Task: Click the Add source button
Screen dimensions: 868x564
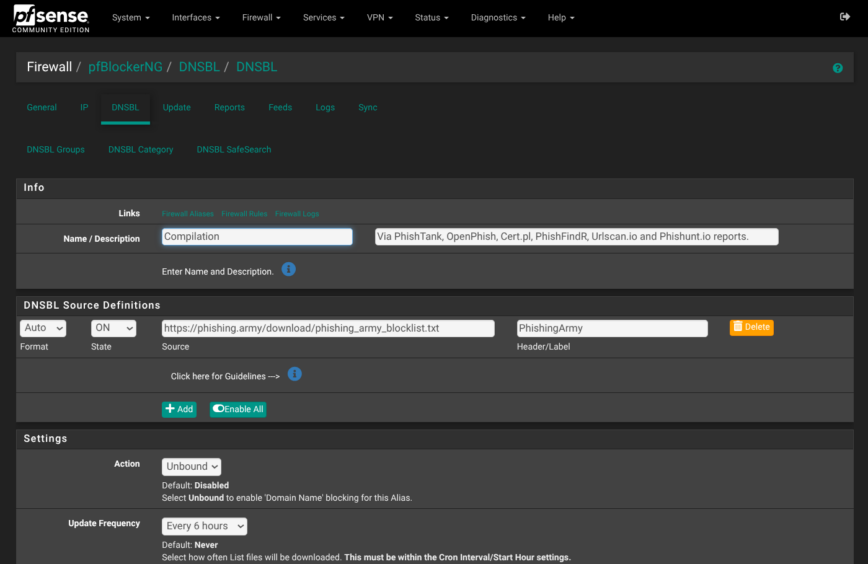Action: coord(179,409)
